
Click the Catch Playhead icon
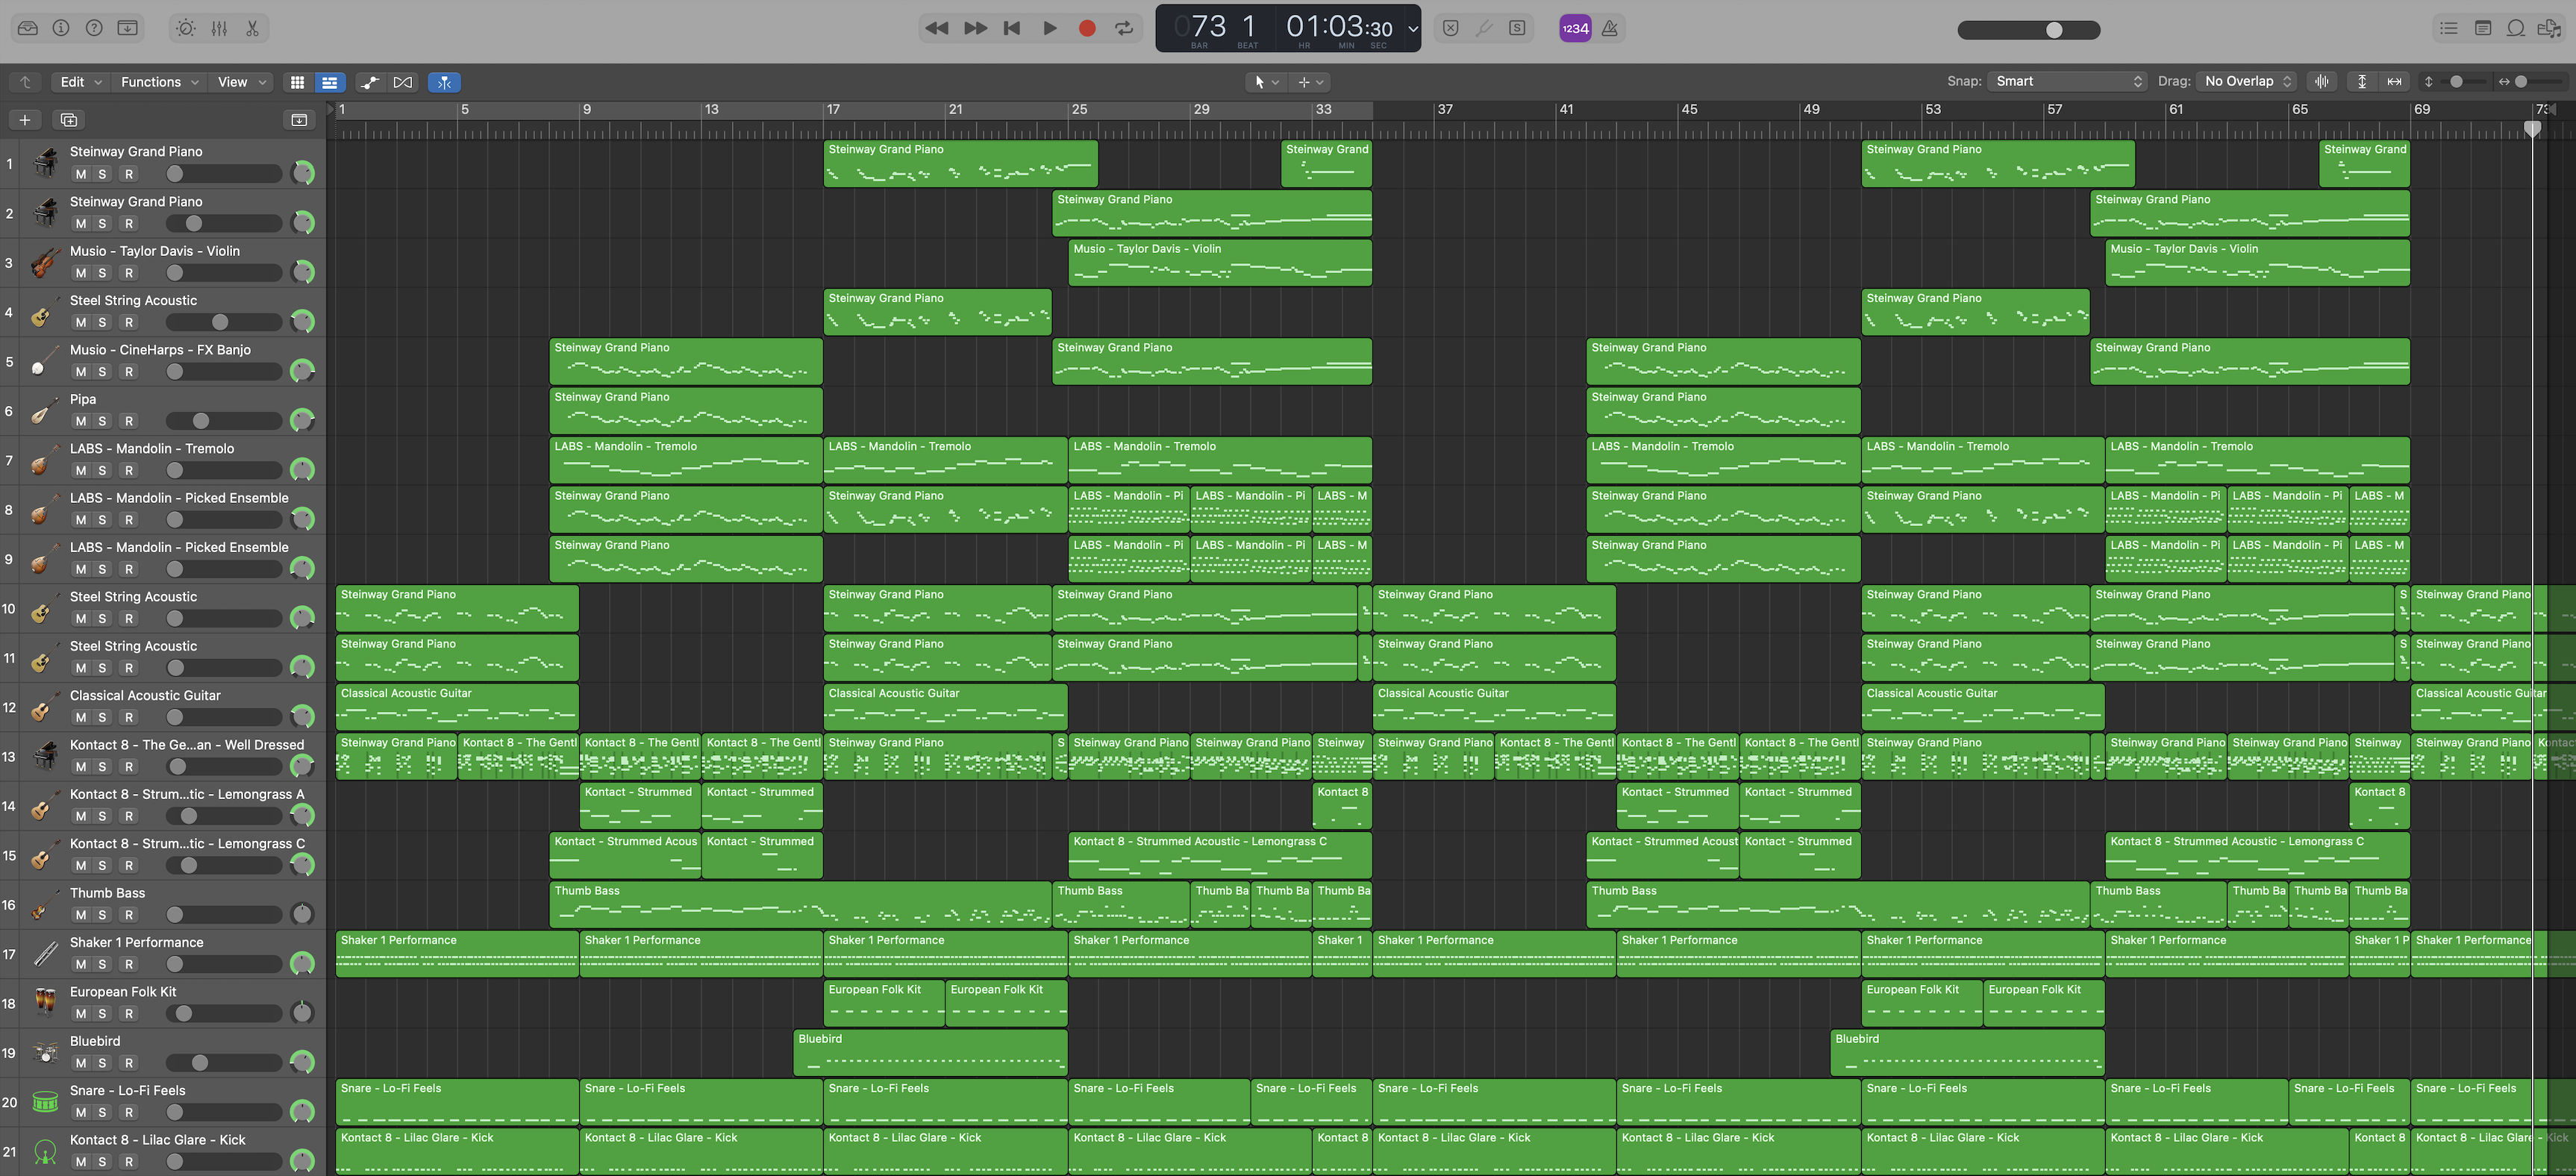[444, 82]
